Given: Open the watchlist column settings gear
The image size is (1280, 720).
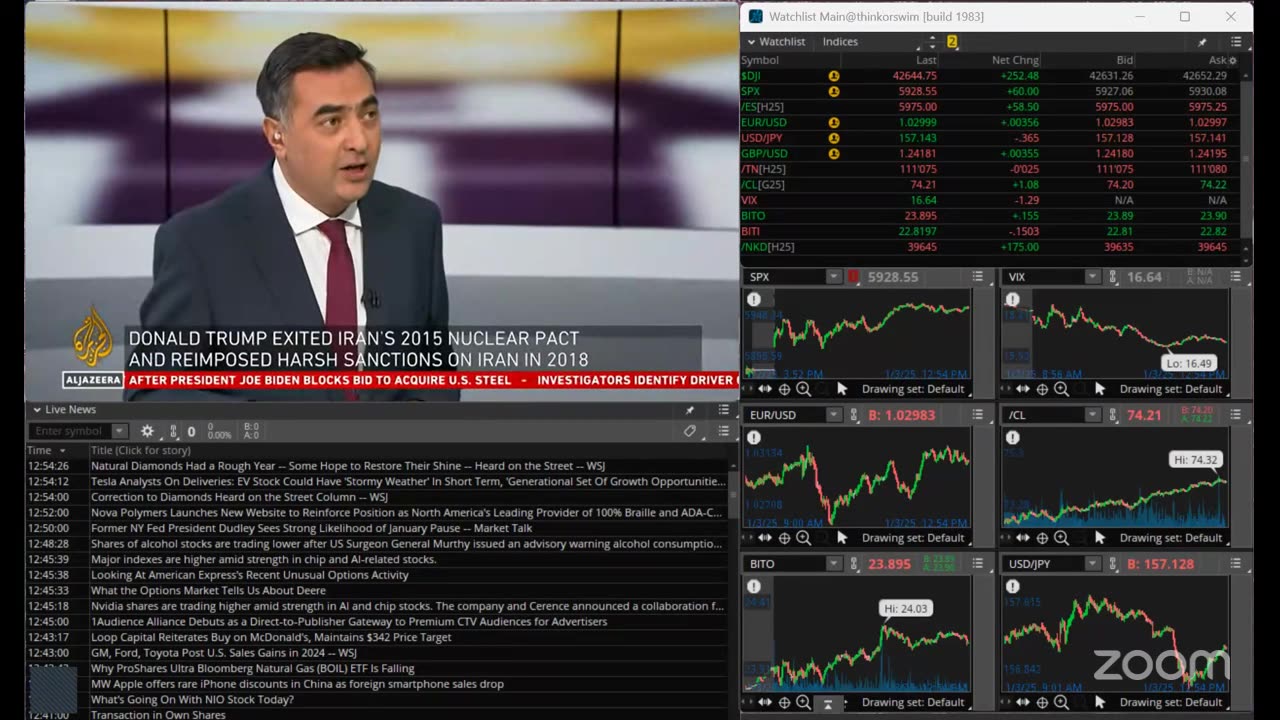Looking at the screenshot, I should pos(1232,60).
